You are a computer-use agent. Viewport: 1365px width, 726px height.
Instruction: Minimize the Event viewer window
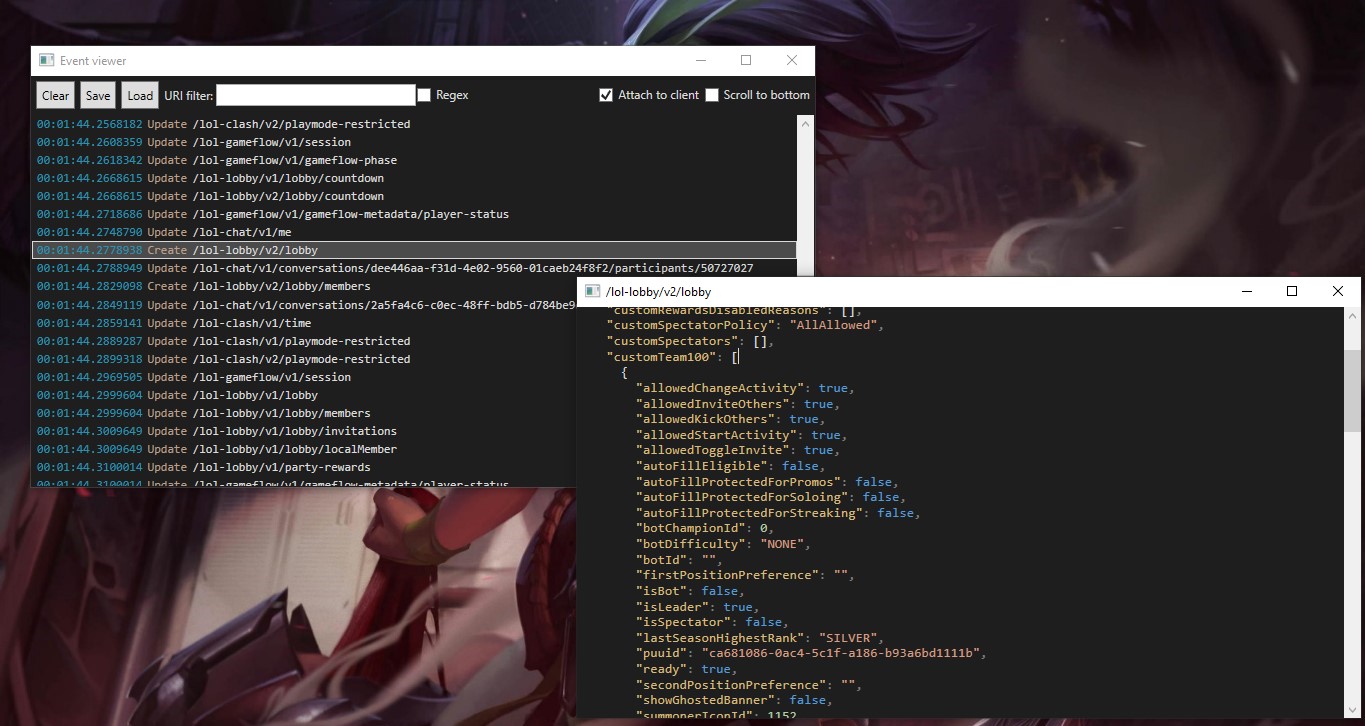click(x=700, y=60)
